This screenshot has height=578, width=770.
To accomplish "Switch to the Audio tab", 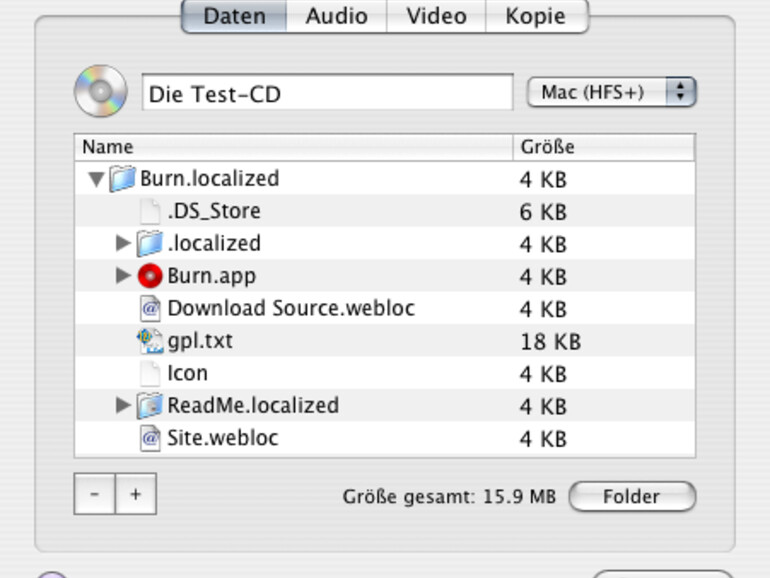I will click(x=336, y=16).
